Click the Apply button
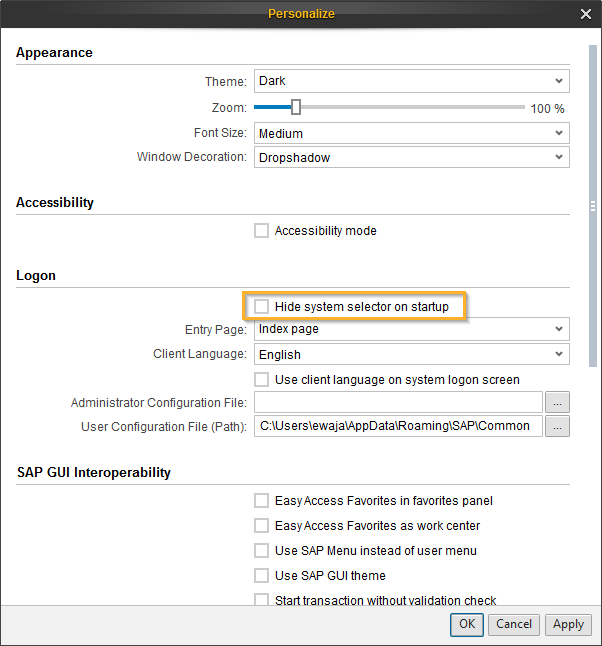Image resolution: width=602 pixels, height=646 pixels. pos(568,624)
